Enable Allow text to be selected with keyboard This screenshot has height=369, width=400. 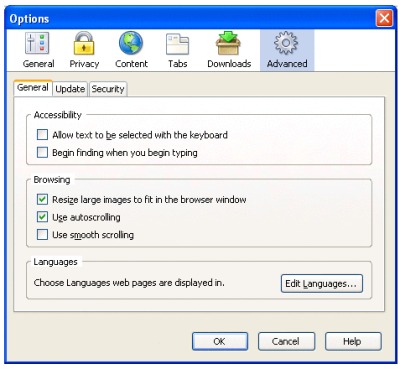(x=42, y=135)
